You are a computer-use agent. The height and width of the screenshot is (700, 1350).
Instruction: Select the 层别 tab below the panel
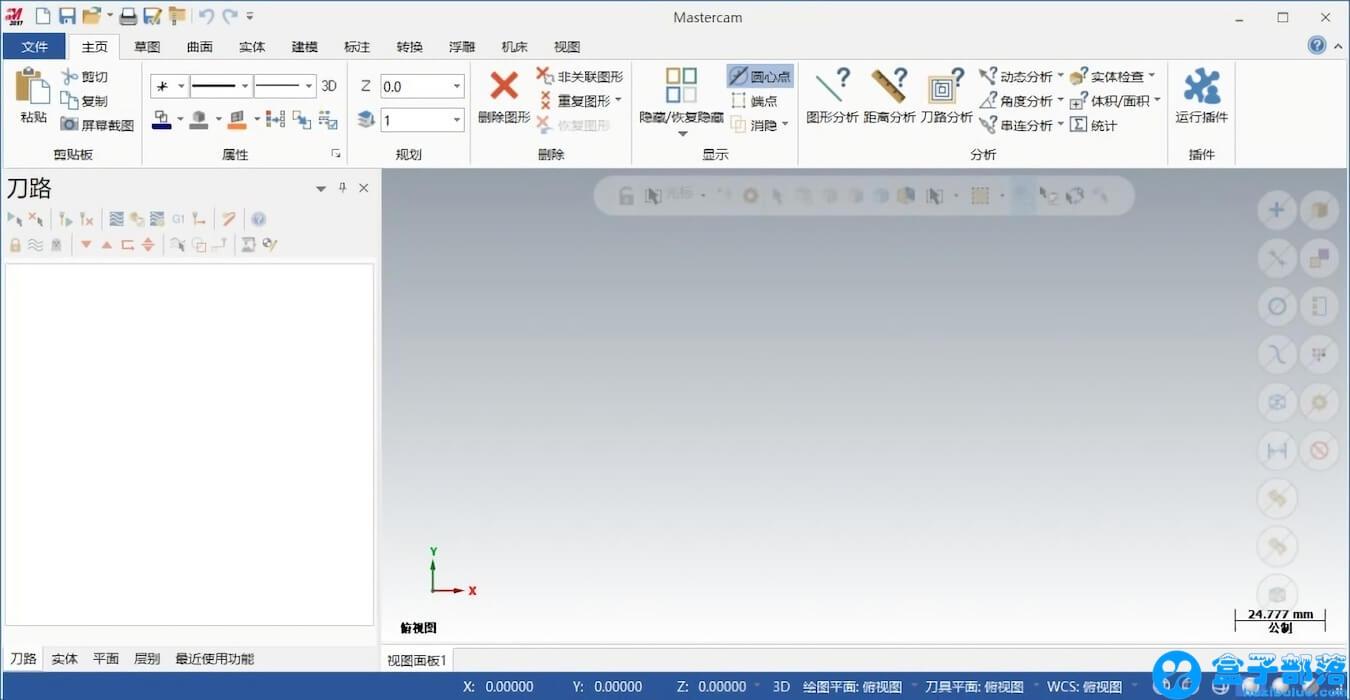click(x=147, y=659)
